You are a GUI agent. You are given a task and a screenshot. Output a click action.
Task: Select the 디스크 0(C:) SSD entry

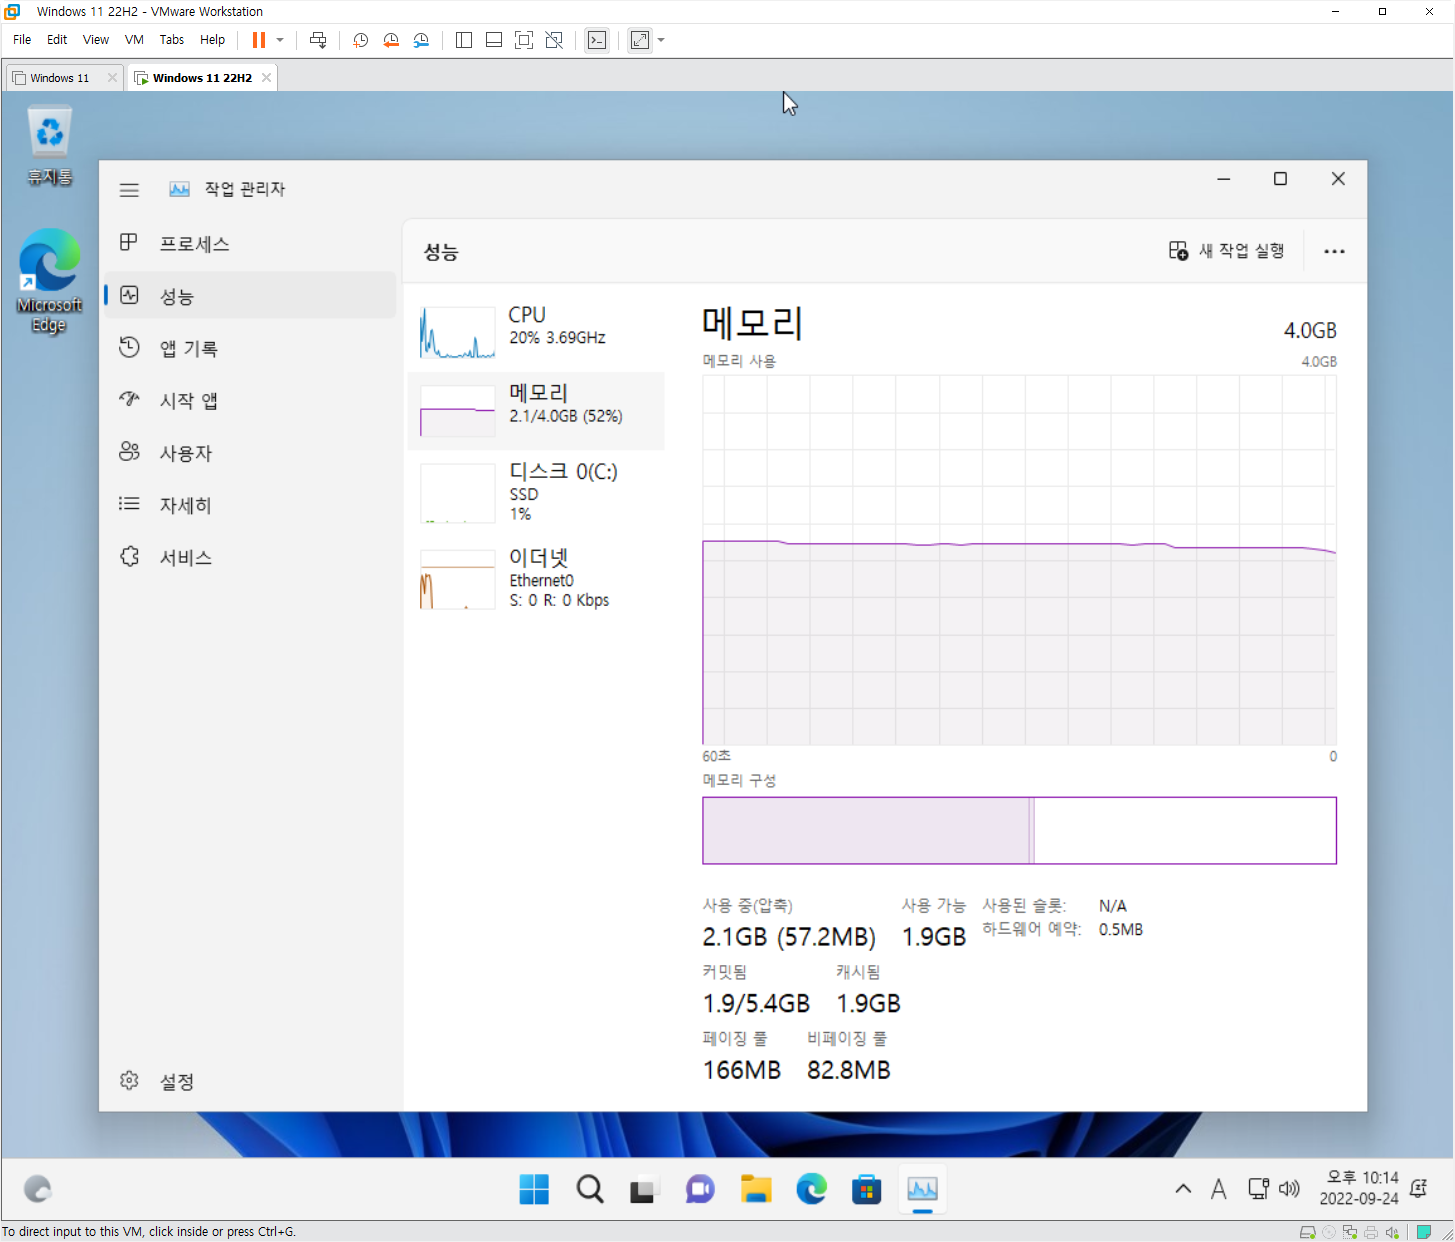coord(536,490)
